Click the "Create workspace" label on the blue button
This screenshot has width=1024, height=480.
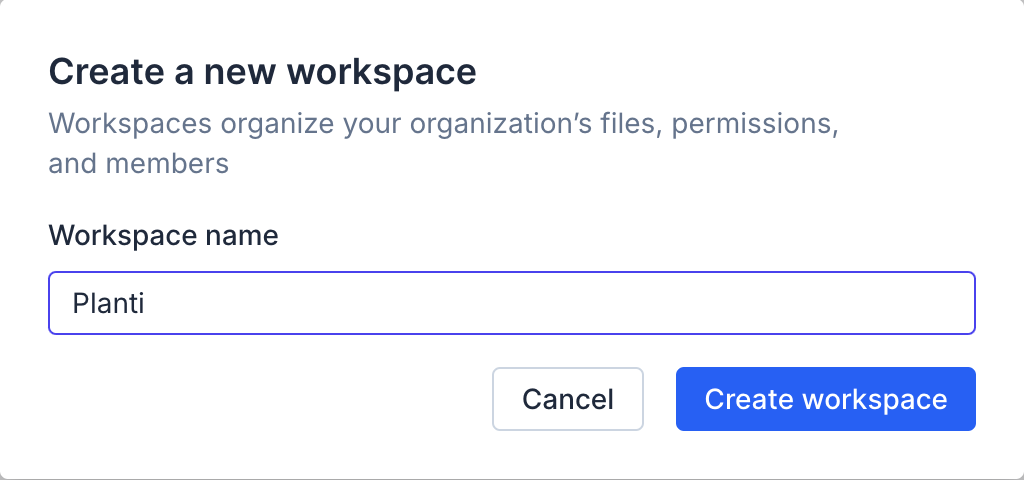[x=825, y=399]
